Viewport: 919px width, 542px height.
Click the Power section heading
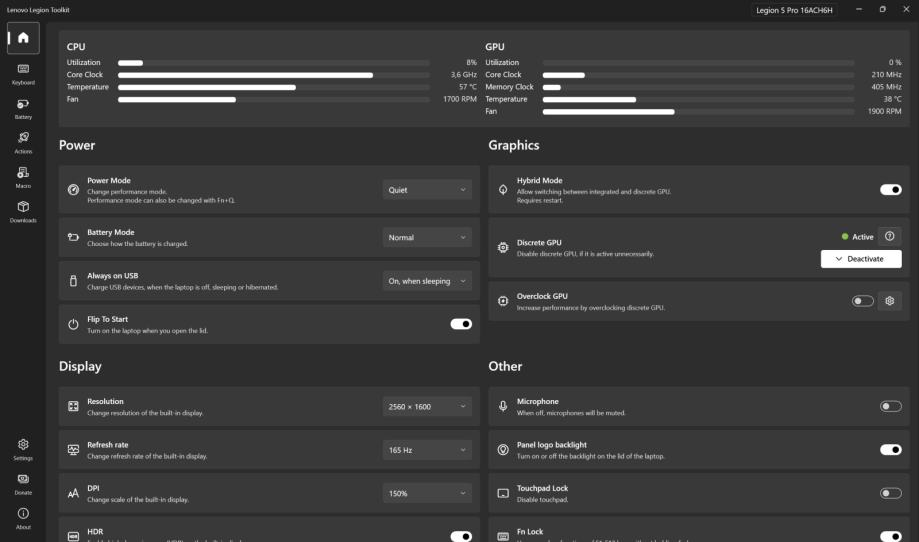[77, 145]
